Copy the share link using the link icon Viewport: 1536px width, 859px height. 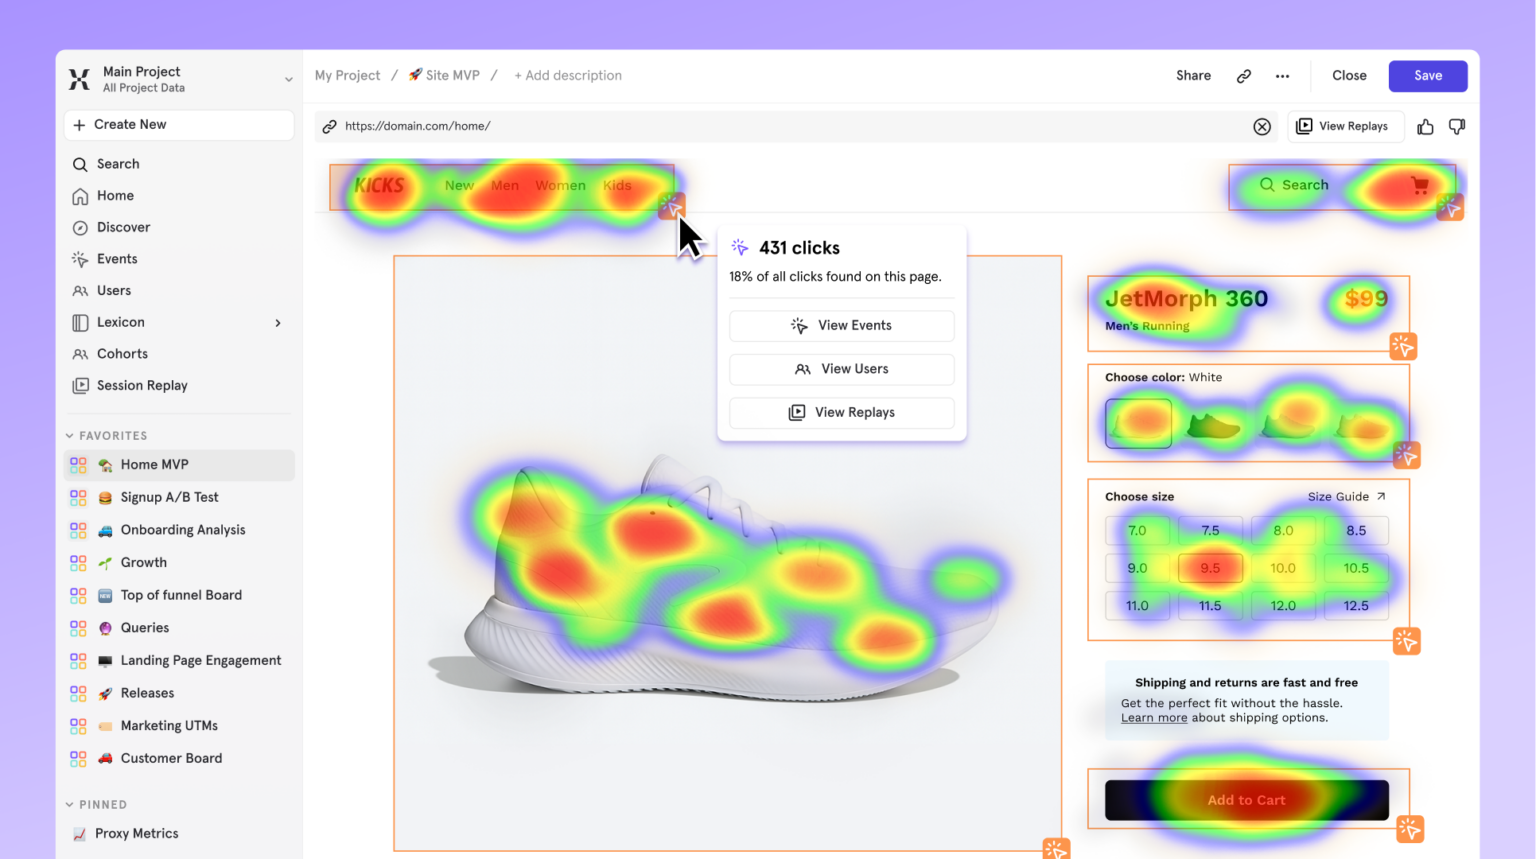point(1243,75)
